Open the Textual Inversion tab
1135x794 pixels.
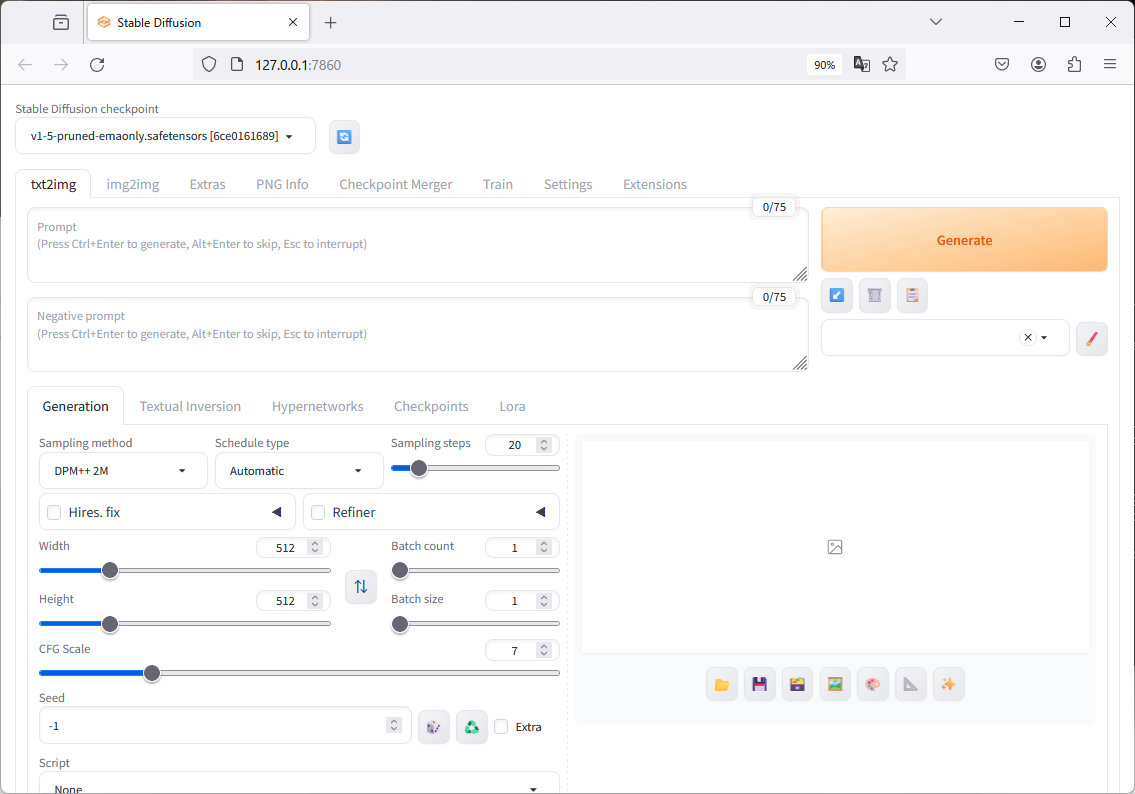pos(190,406)
